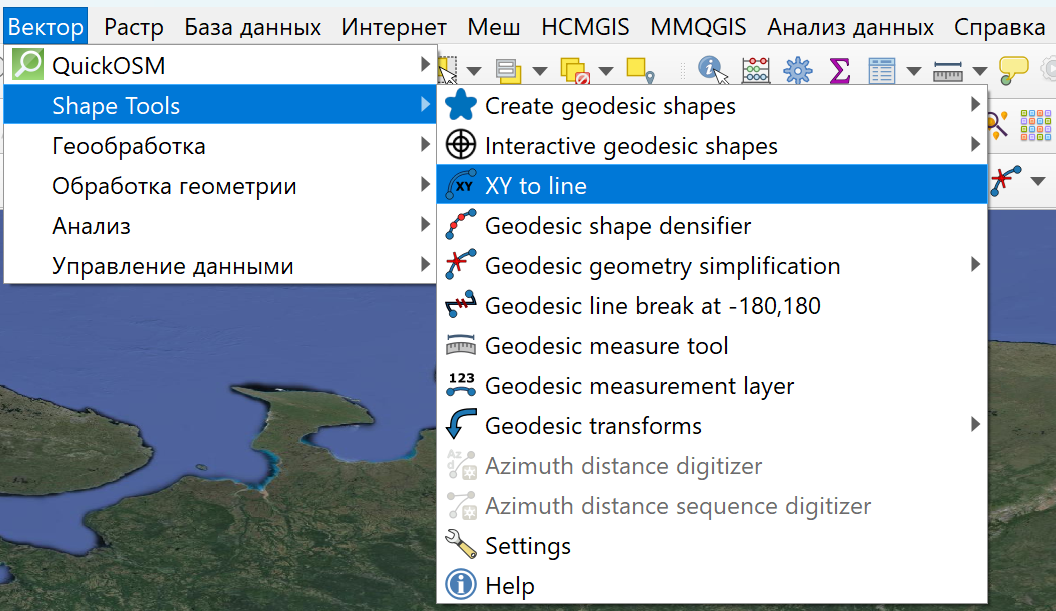Image resolution: width=1056 pixels, height=611 pixels.
Task: Open dropdown arrow beside Select by Value icon
Action: point(539,71)
